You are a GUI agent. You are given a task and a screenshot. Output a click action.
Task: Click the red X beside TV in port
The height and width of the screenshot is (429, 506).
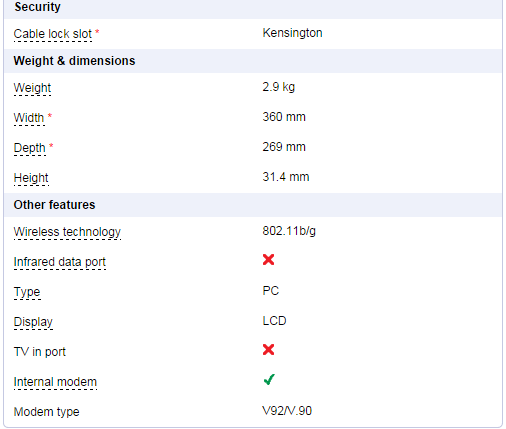[x=268, y=349]
